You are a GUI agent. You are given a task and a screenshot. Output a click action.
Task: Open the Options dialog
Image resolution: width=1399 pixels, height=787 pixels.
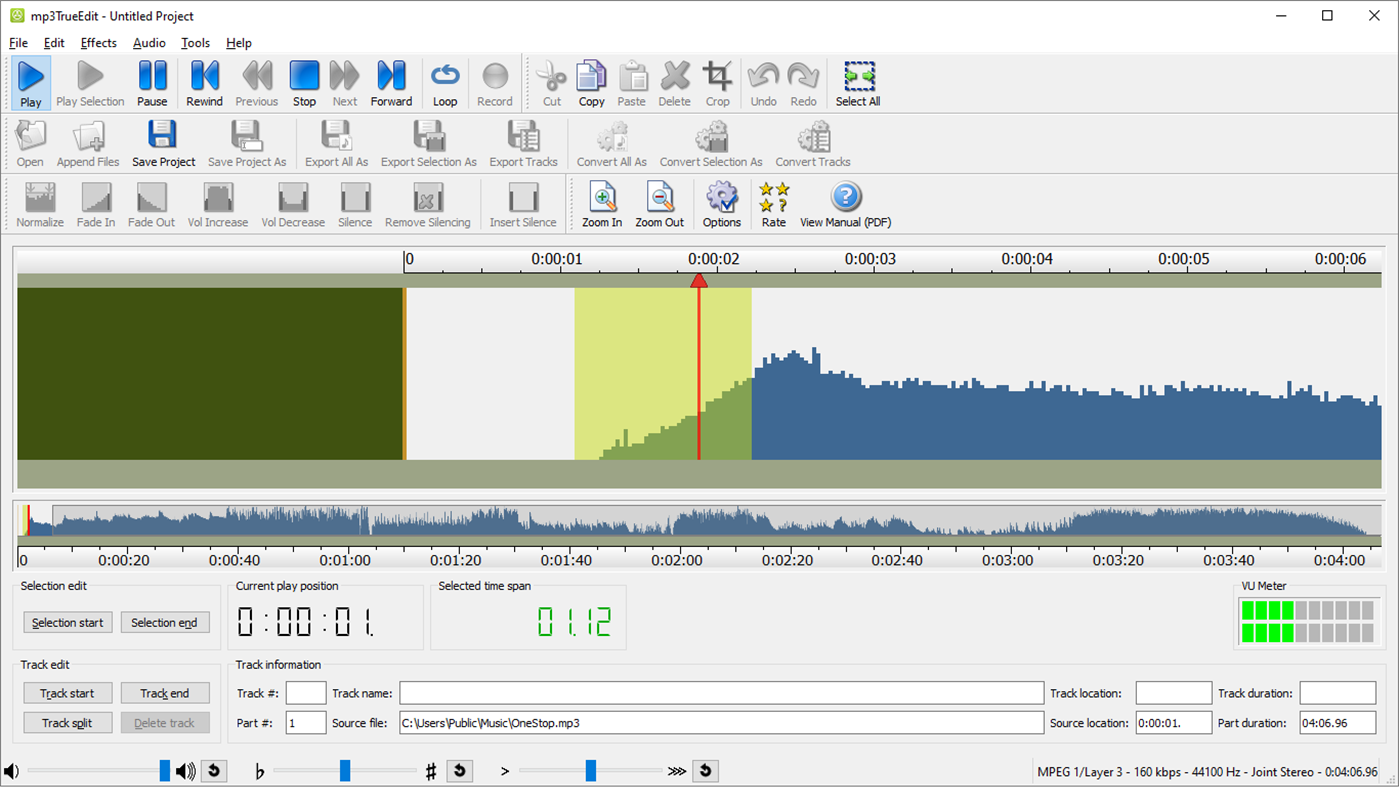point(721,203)
